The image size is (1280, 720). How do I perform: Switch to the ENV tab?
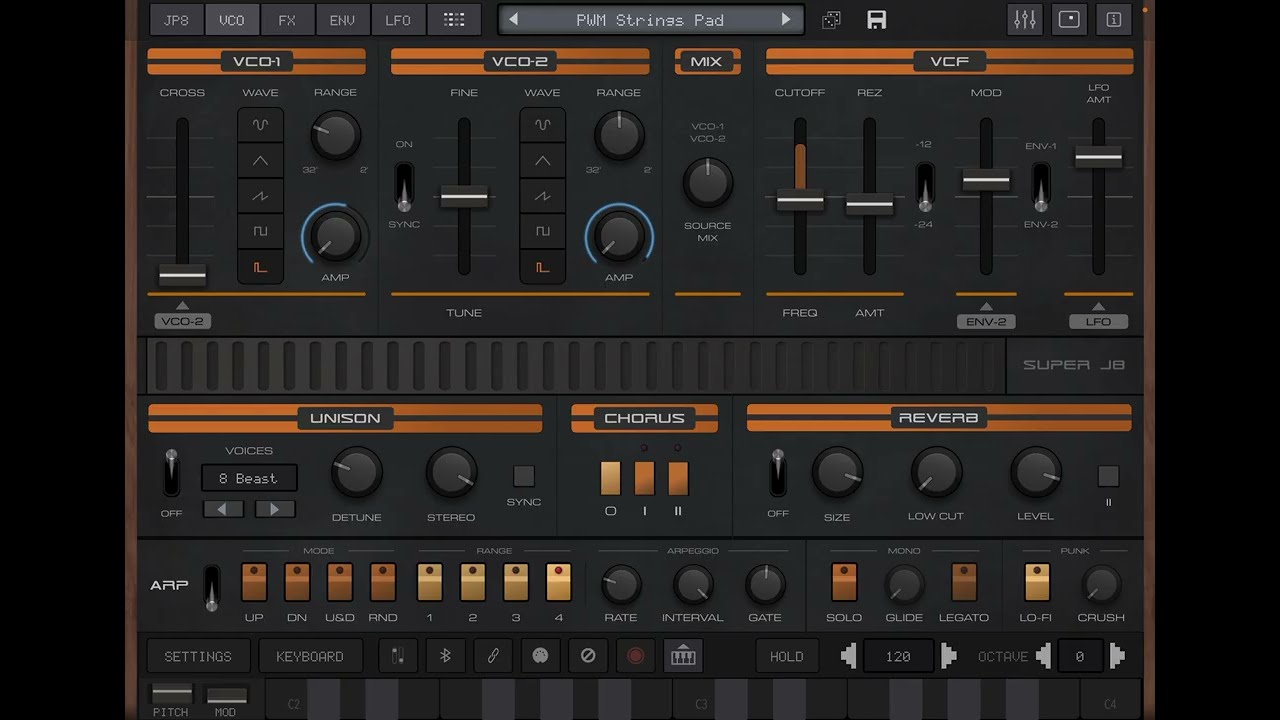tap(342, 19)
